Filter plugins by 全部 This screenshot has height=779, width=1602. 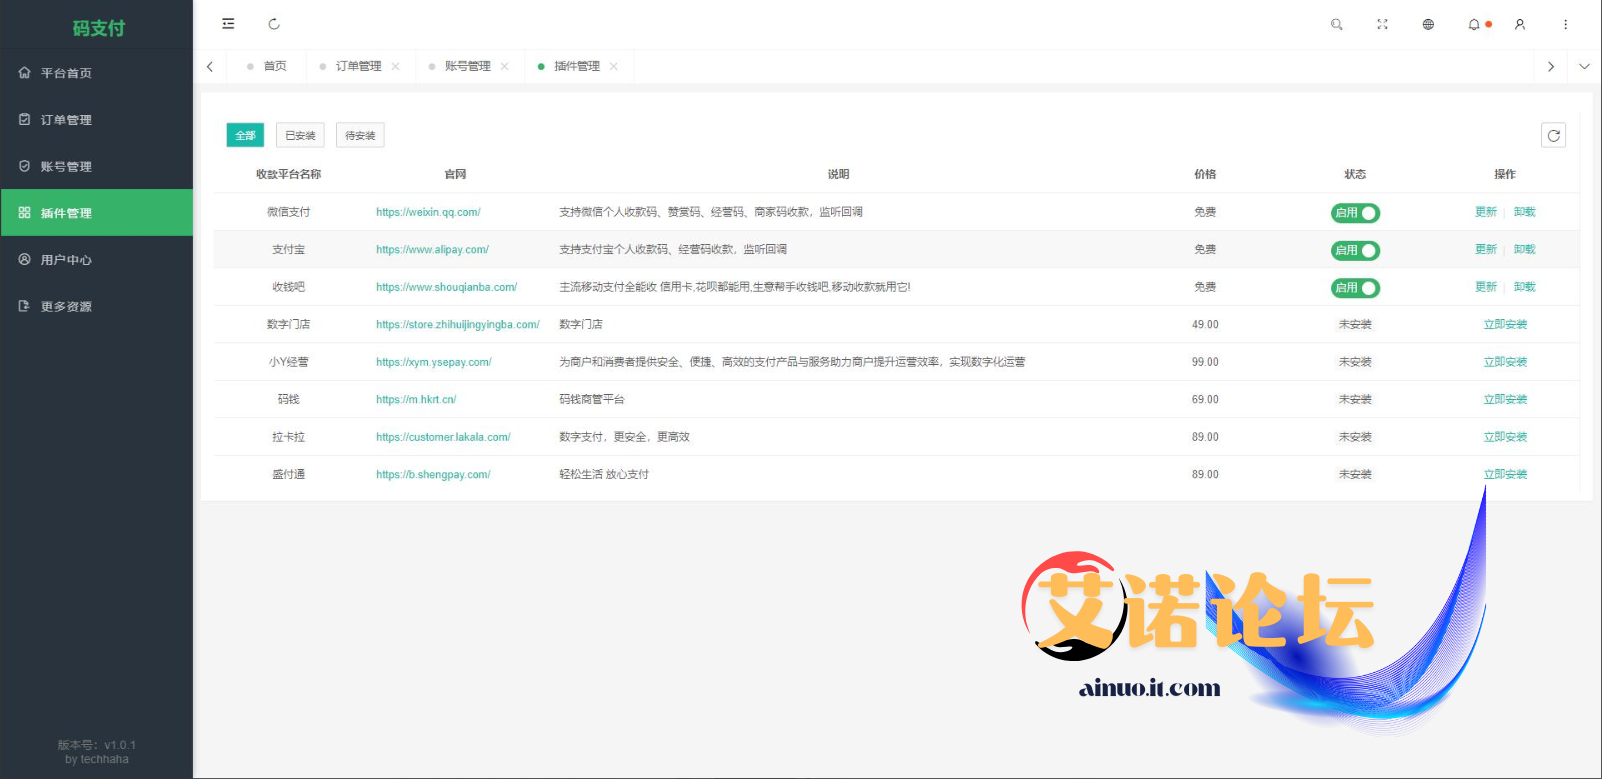[245, 135]
